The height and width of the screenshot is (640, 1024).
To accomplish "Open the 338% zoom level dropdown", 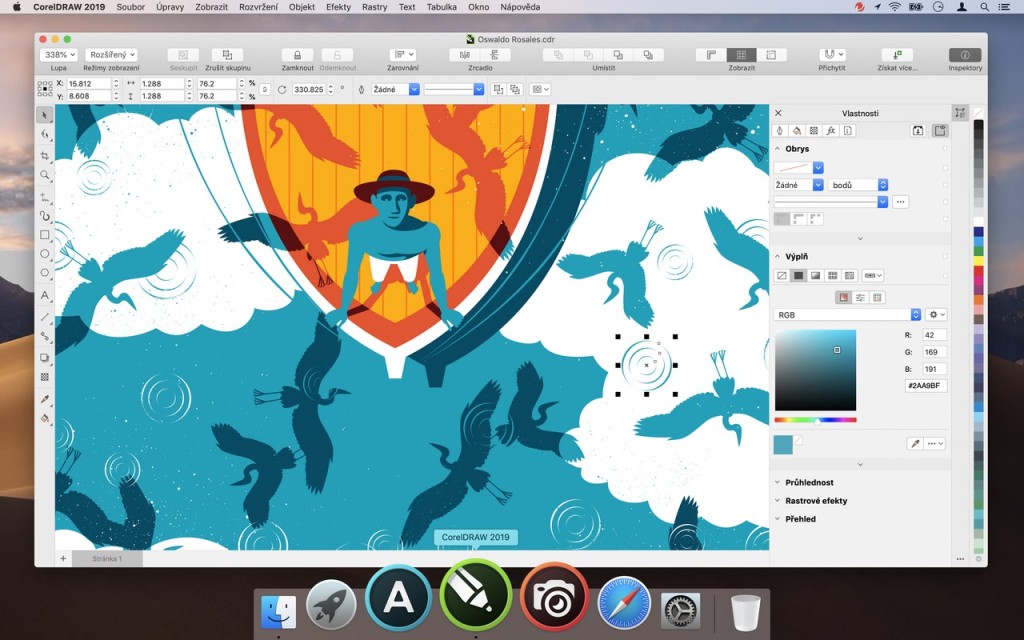I will coord(59,55).
